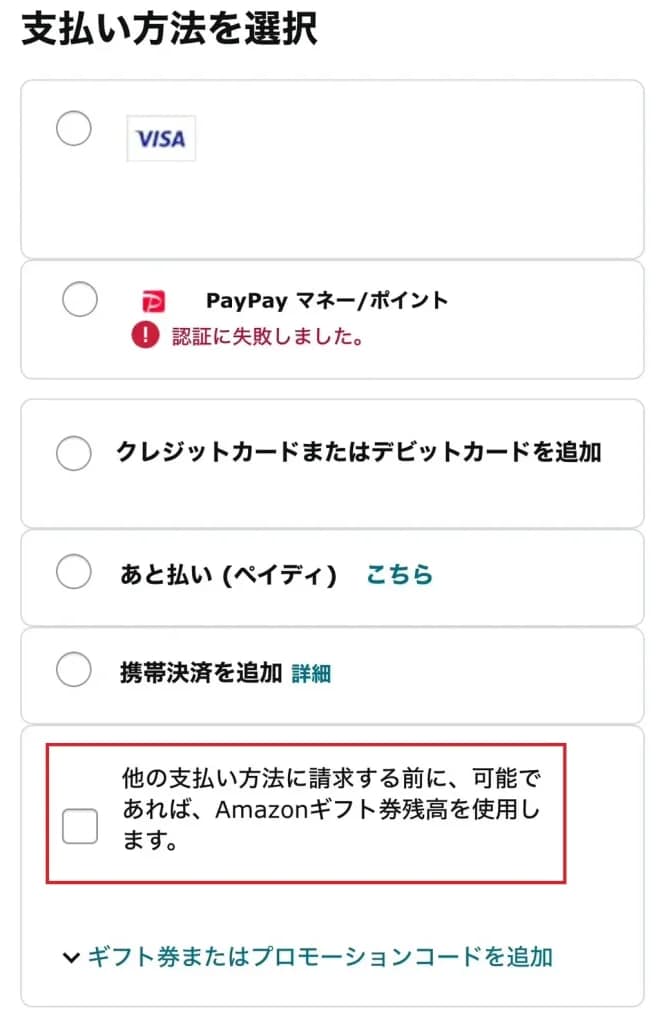Viewport: 665px width, 1024px height.
Task: Open the 詳細 link for 携帯決済
Action: tap(311, 673)
